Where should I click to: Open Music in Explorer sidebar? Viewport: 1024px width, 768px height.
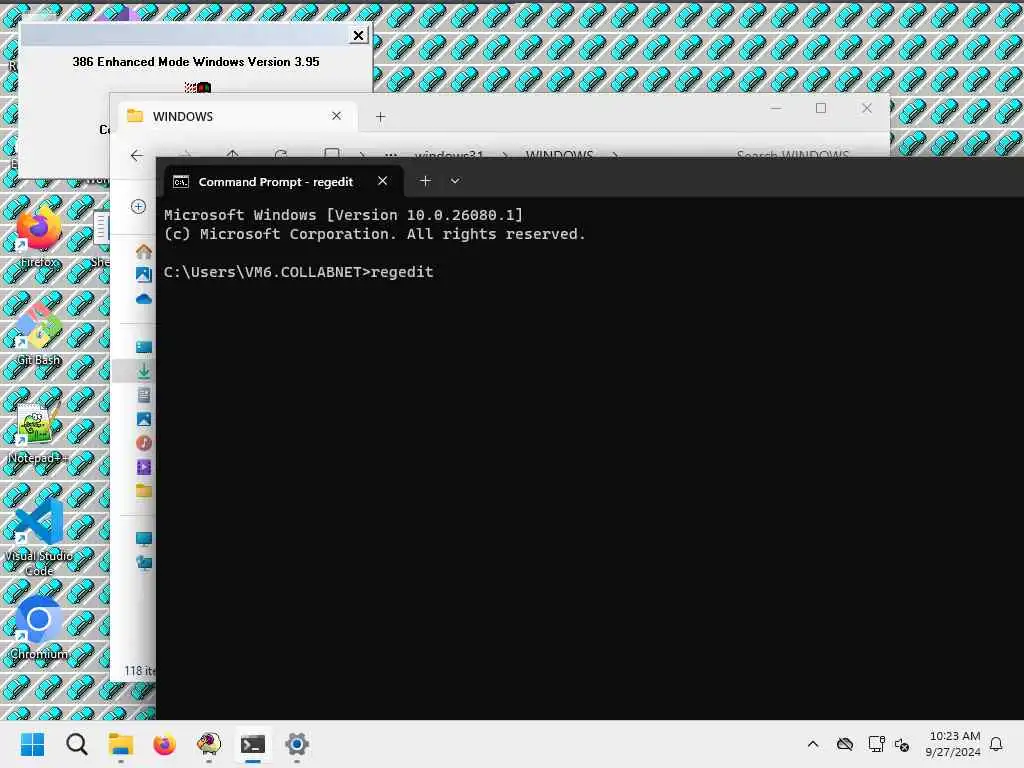point(144,443)
